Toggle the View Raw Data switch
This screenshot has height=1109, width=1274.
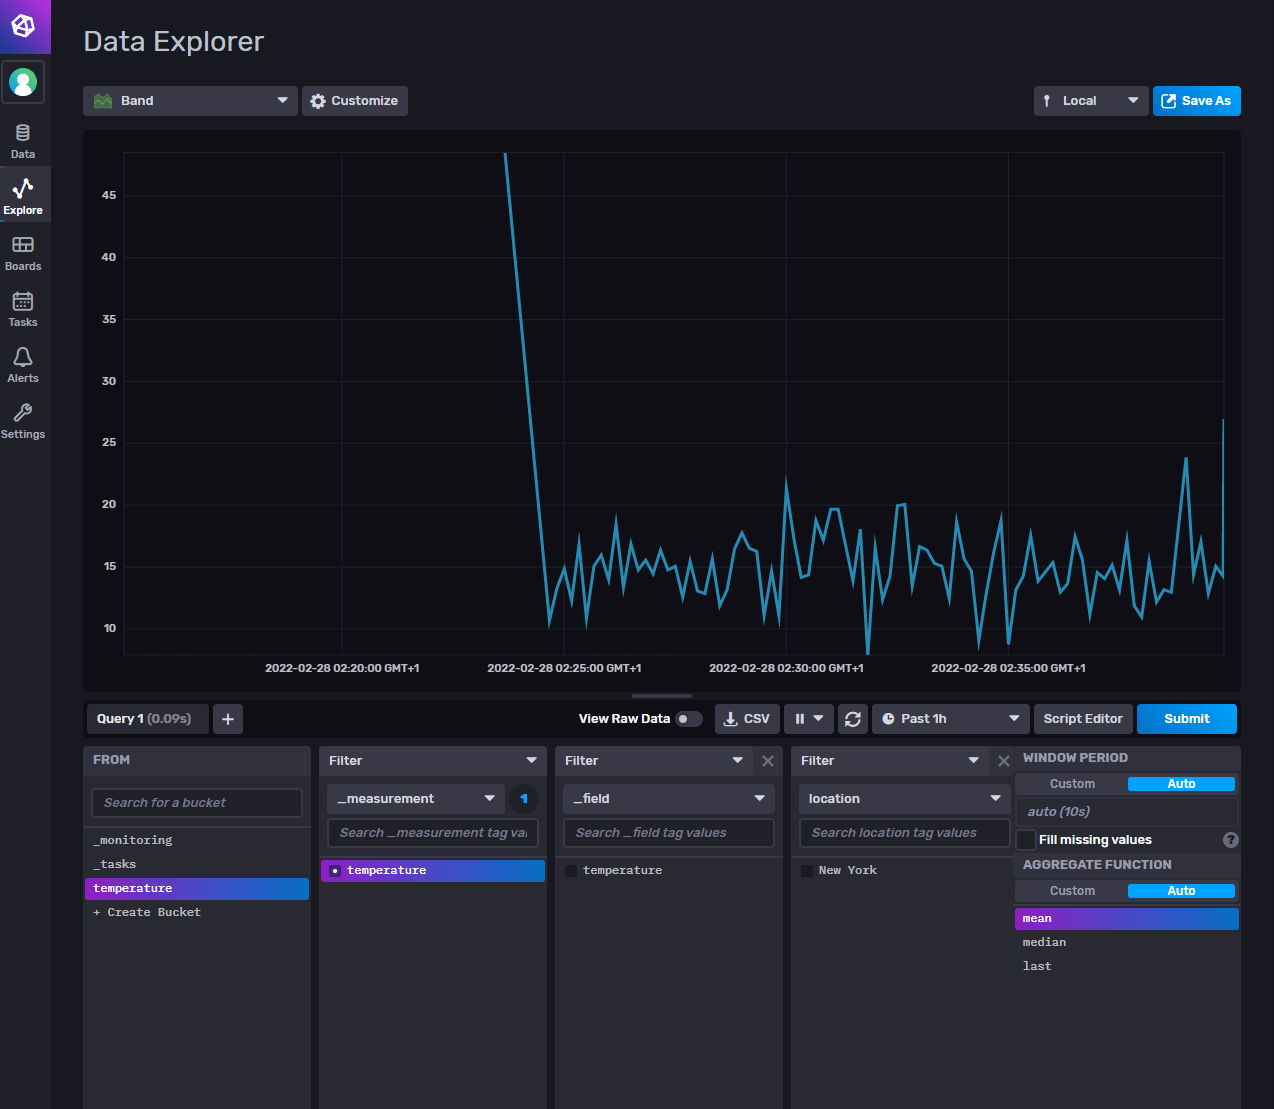[x=689, y=718]
